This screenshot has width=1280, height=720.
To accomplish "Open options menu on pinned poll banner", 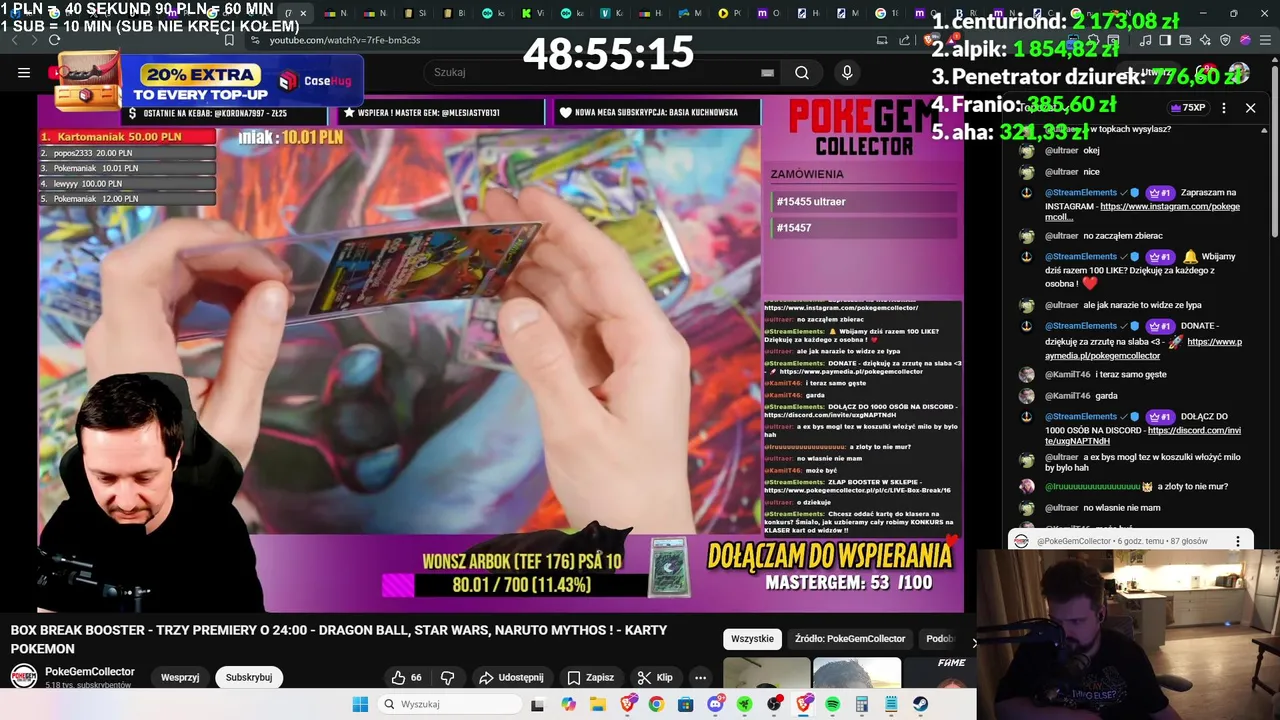I will click(x=1237, y=541).
